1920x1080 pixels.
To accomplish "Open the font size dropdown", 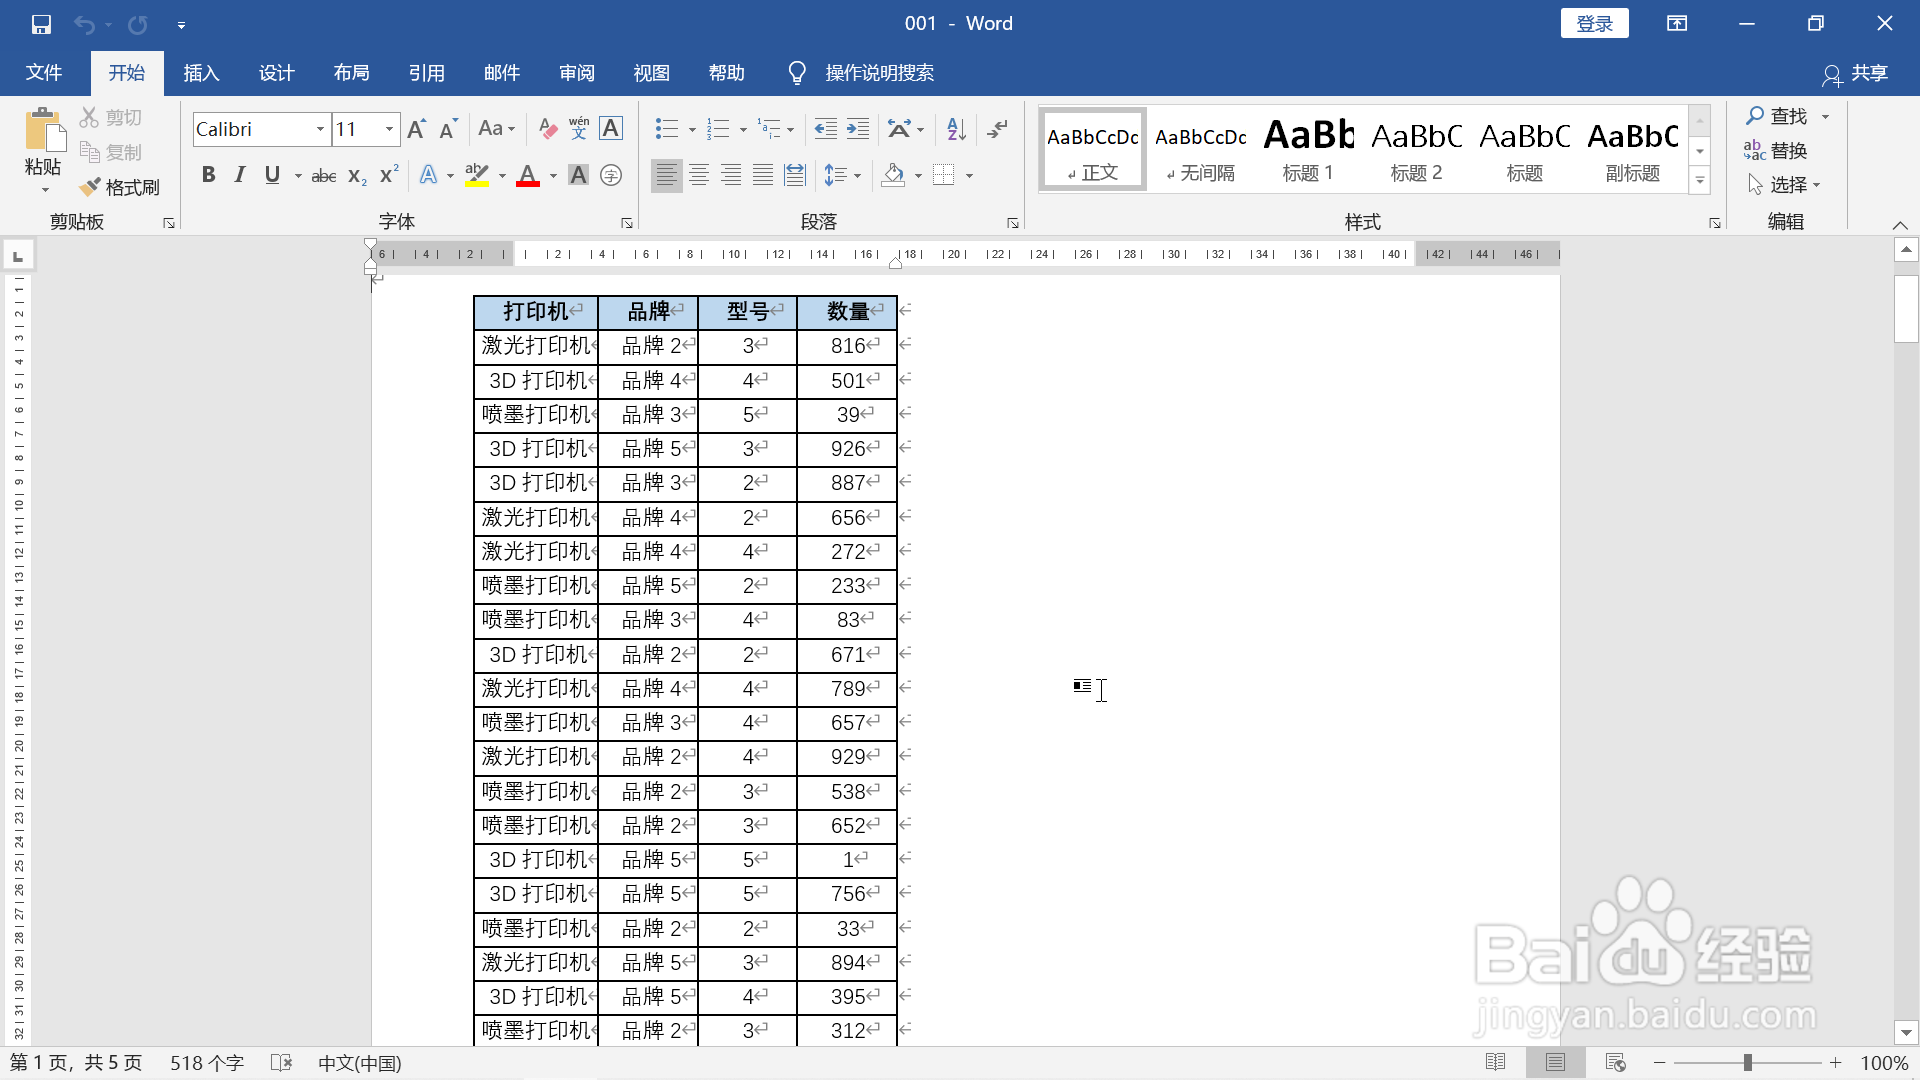I will 389,129.
